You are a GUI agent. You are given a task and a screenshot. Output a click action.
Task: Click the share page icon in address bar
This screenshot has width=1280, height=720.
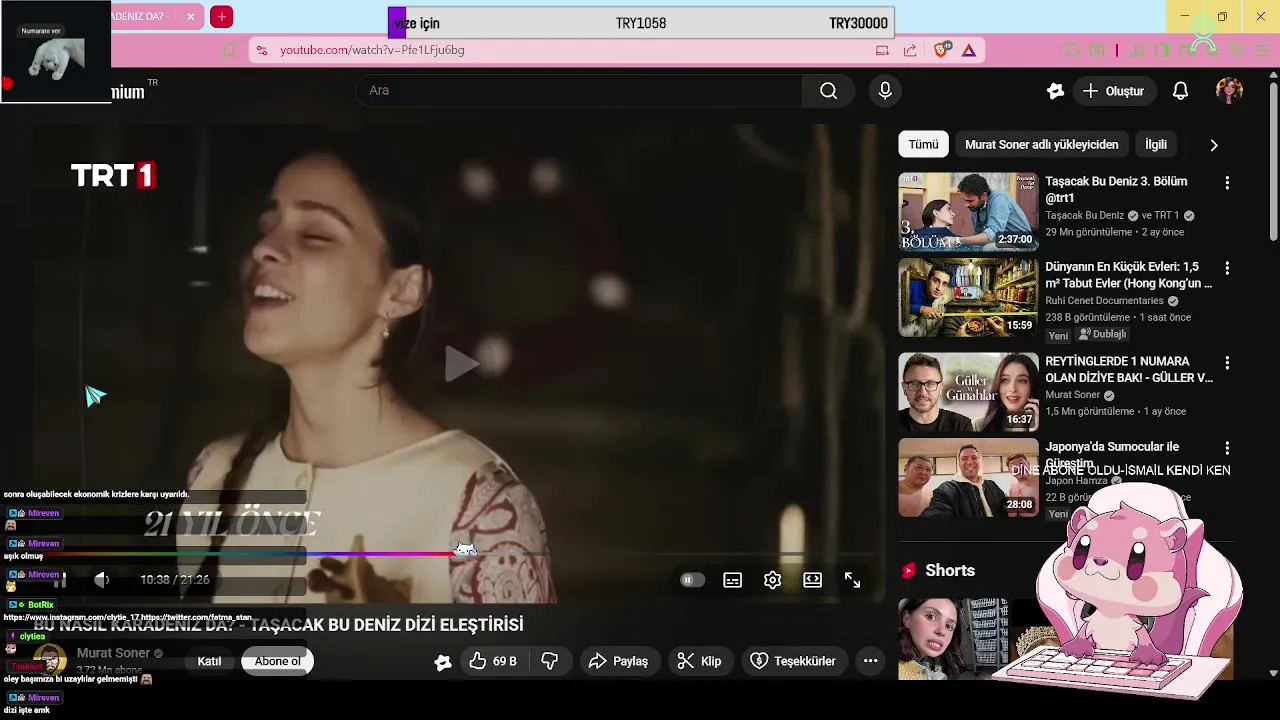point(910,50)
